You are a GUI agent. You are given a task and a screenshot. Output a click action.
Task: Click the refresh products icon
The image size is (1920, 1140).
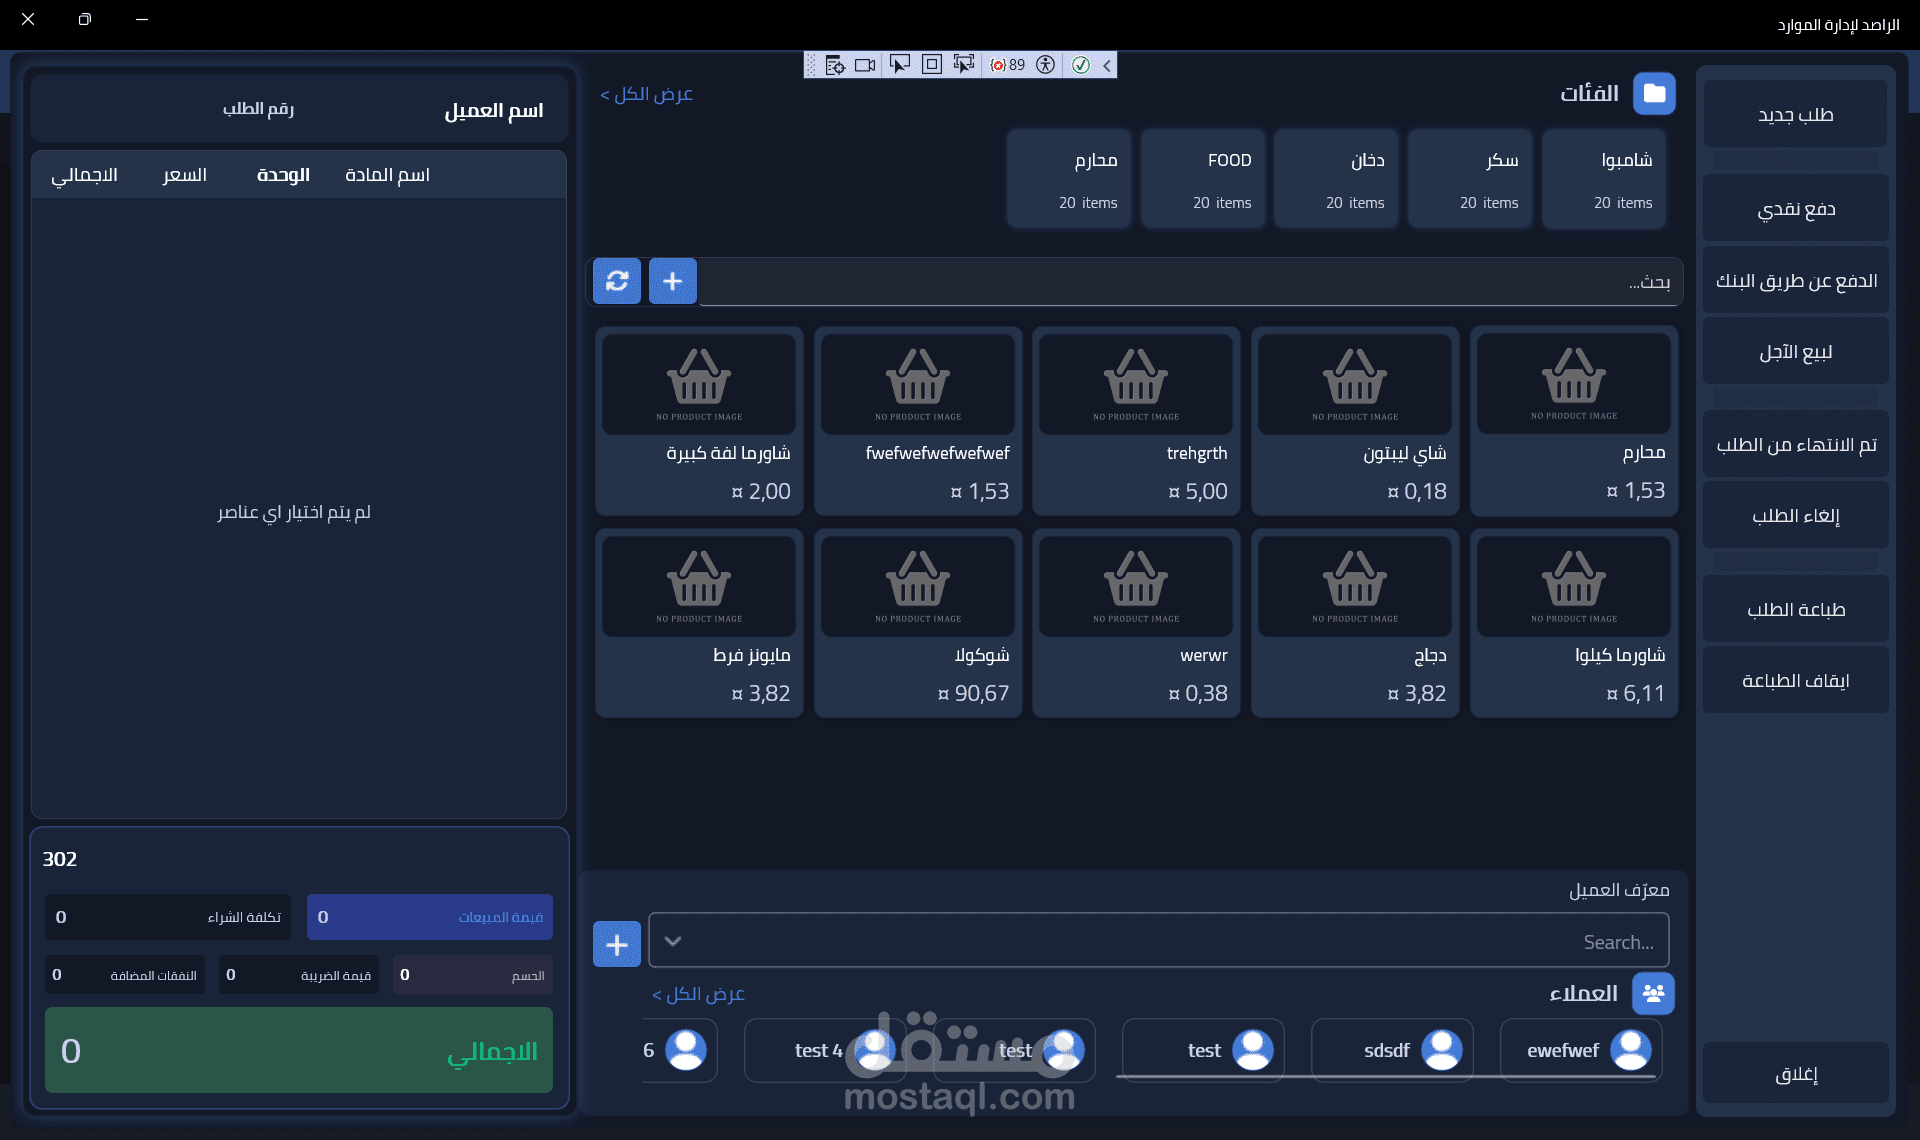pyautogui.click(x=617, y=281)
